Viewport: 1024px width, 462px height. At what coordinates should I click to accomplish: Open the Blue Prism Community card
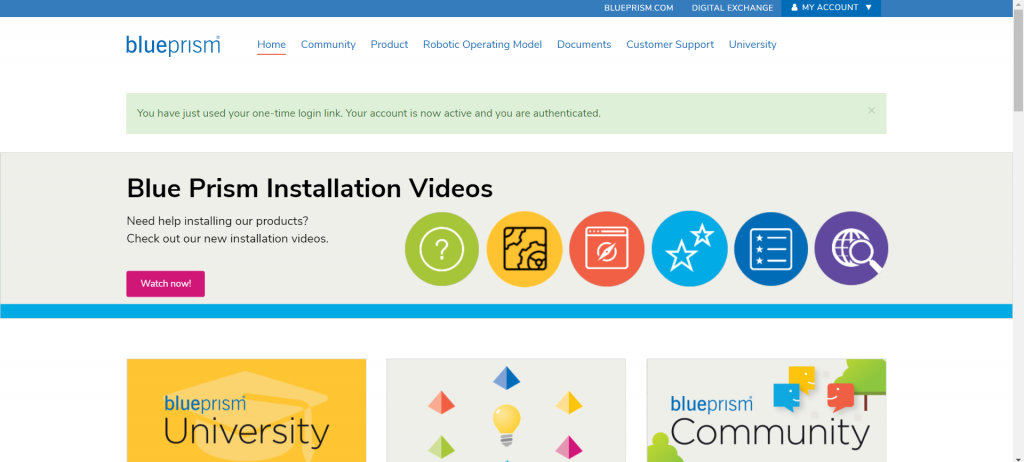coord(766,410)
